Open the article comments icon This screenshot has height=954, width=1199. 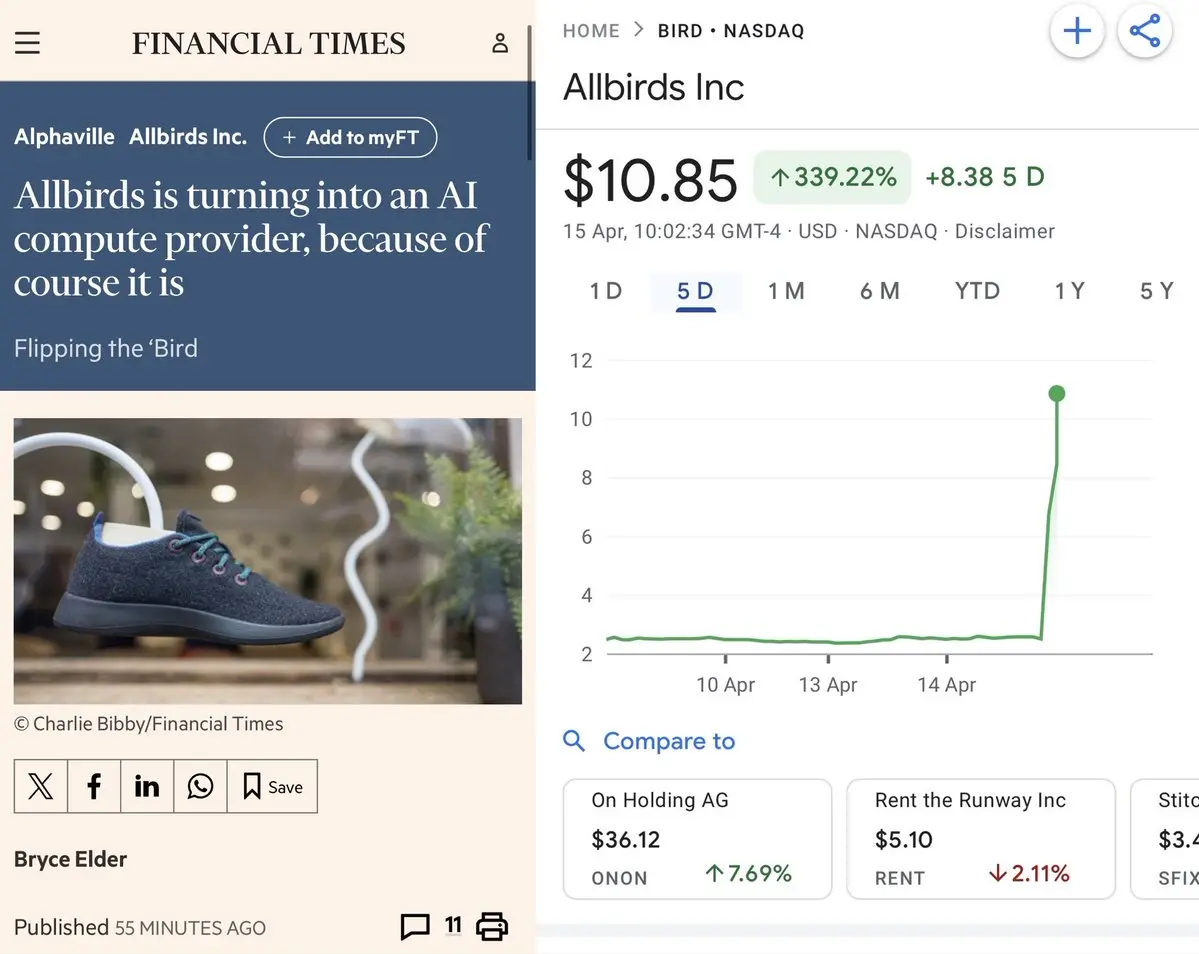415,926
